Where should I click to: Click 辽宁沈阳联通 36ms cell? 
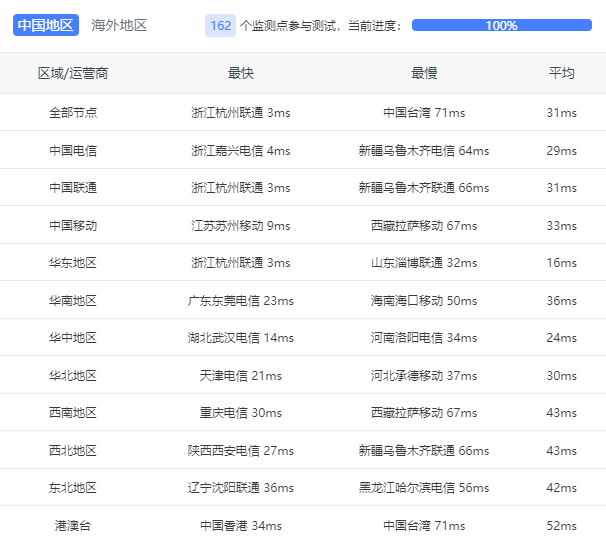[x=240, y=487]
